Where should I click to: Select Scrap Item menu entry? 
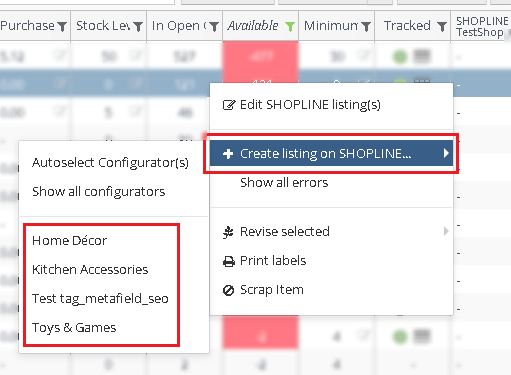click(331, 290)
